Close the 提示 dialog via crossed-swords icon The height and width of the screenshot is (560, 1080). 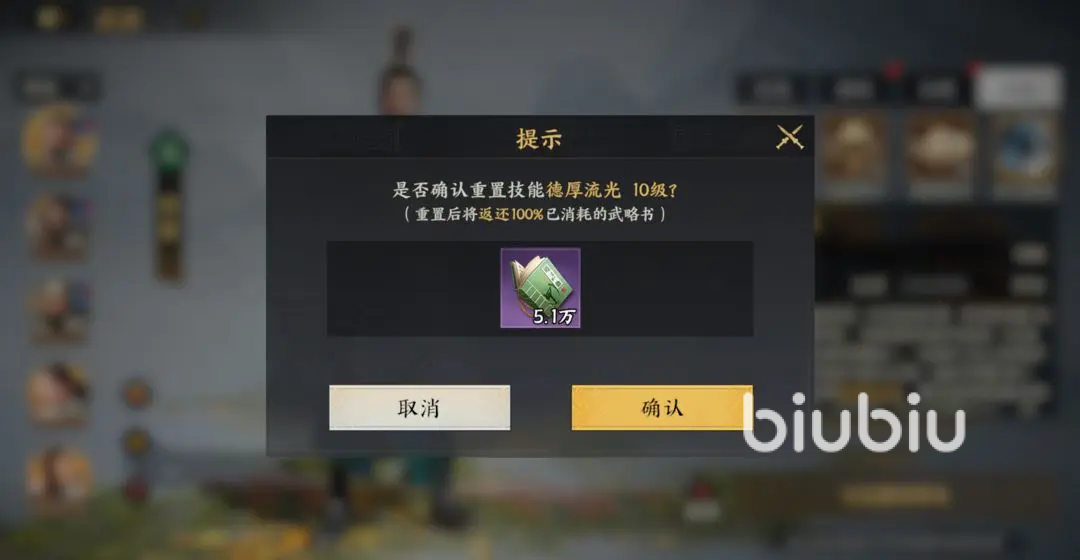[x=789, y=137]
